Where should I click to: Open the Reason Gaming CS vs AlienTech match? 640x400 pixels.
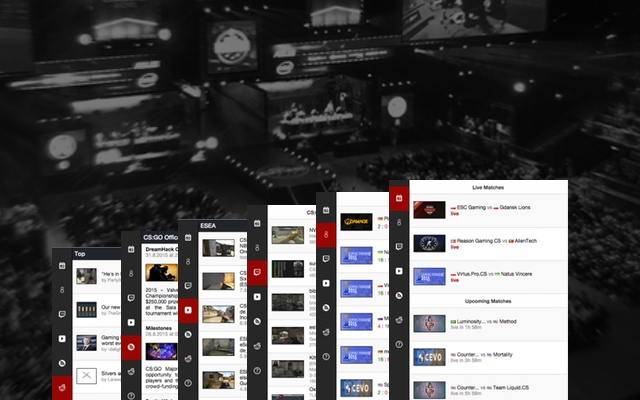point(489,244)
